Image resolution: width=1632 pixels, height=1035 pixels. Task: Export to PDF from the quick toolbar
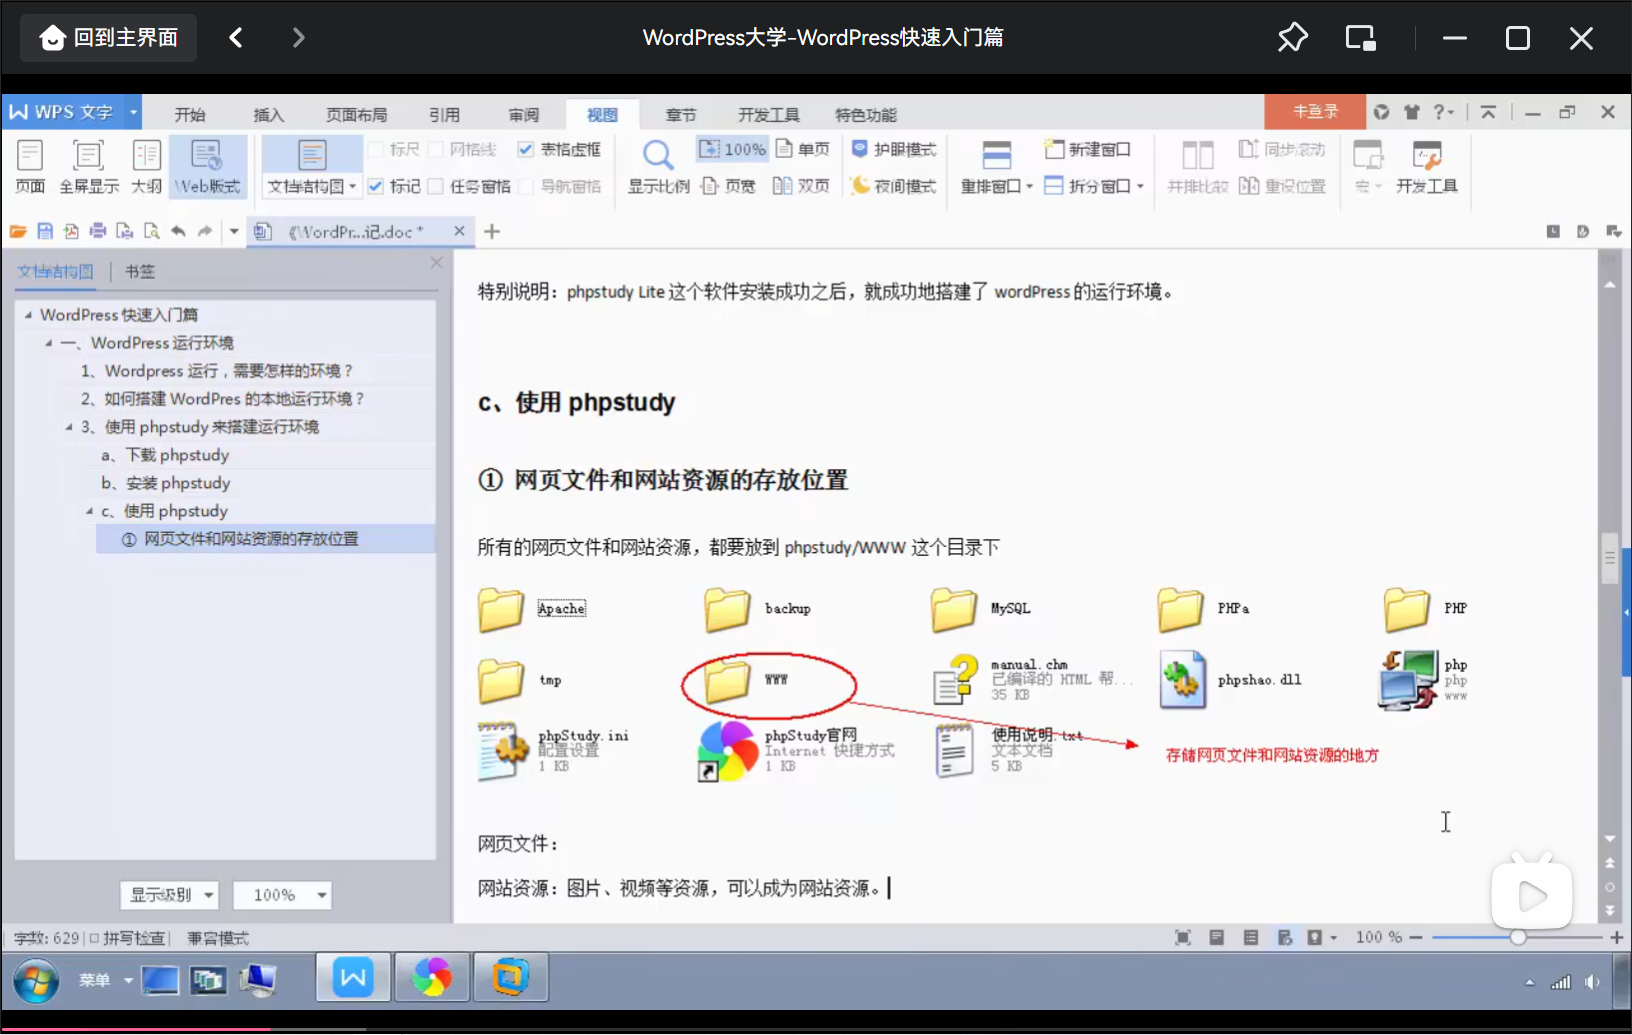click(71, 231)
